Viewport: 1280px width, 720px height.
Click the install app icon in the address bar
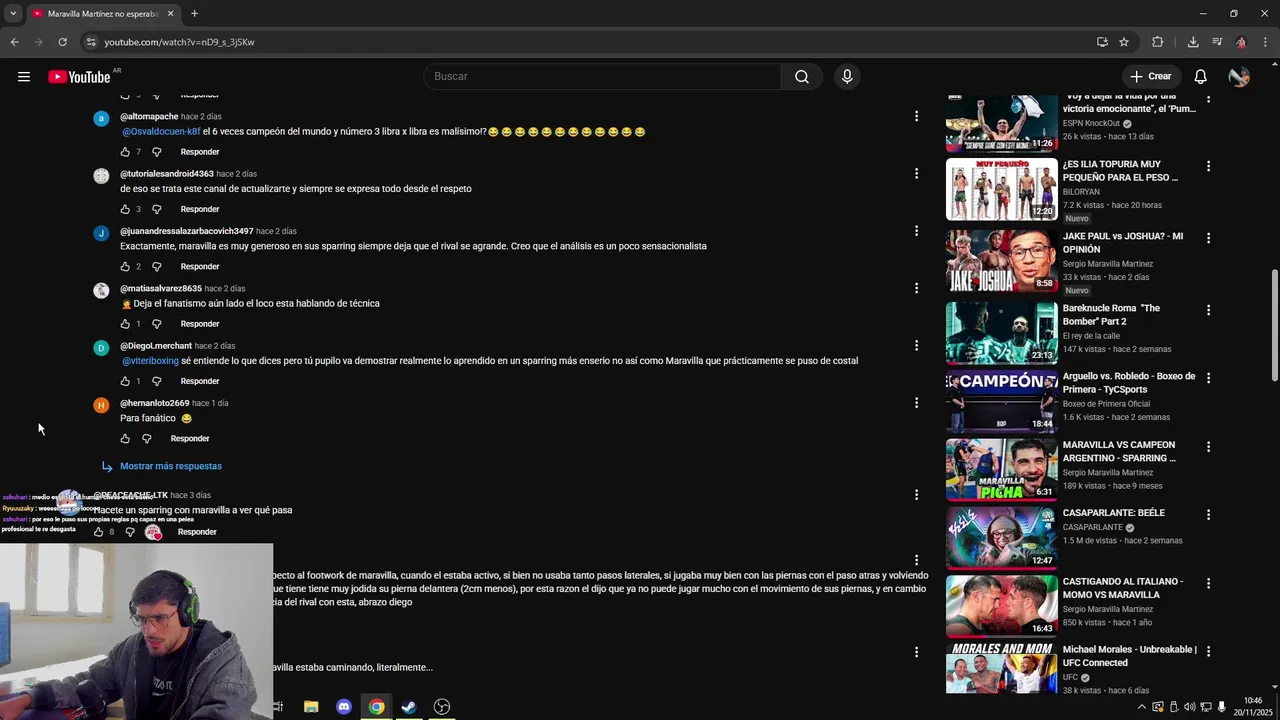pyautogui.click(x=1102, y=42)
